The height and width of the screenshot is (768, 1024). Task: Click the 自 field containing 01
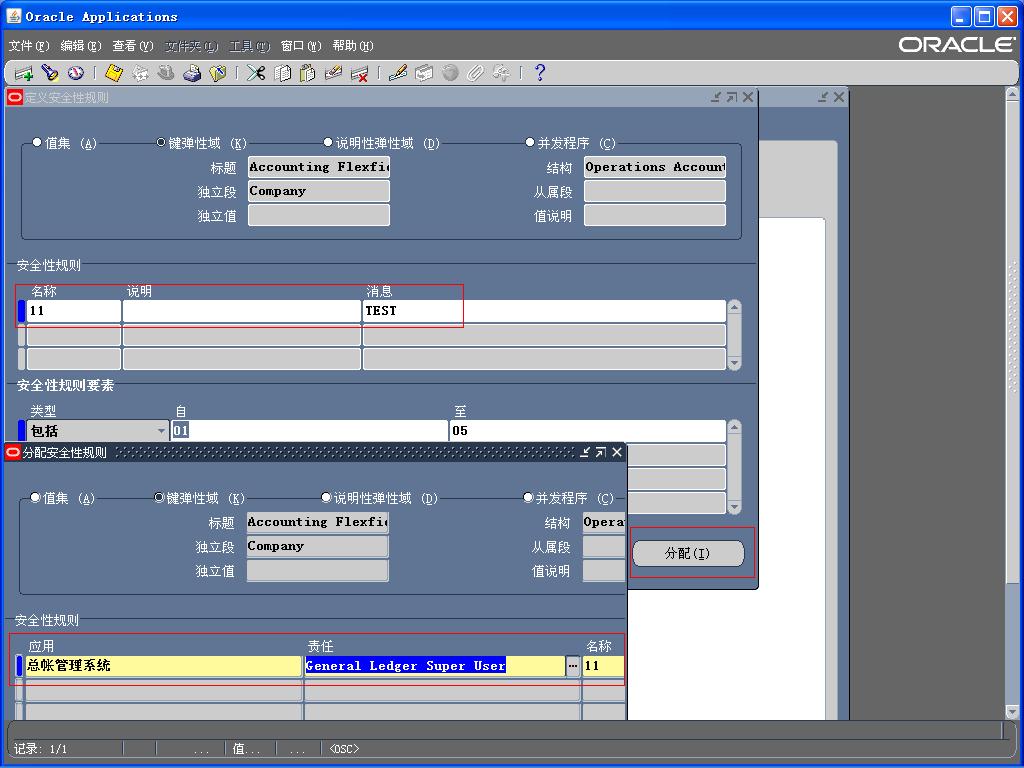click(310, 431)
